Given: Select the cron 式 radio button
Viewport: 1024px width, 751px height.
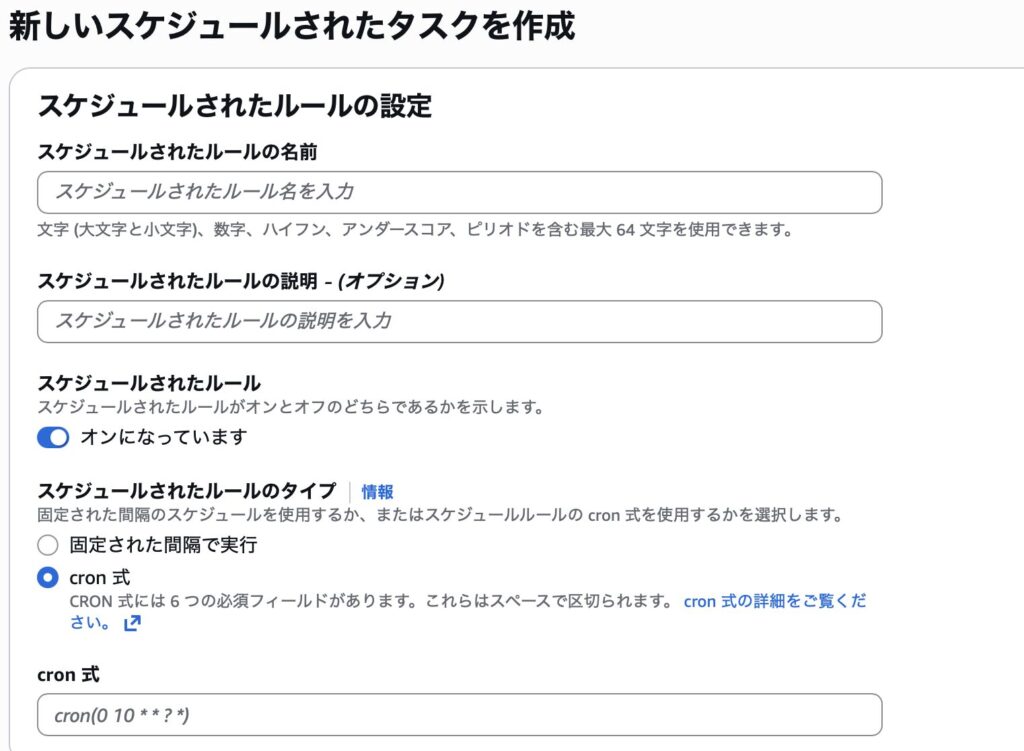Looking at the screenshot, I should pyautogui.click(x=48, y=577).
